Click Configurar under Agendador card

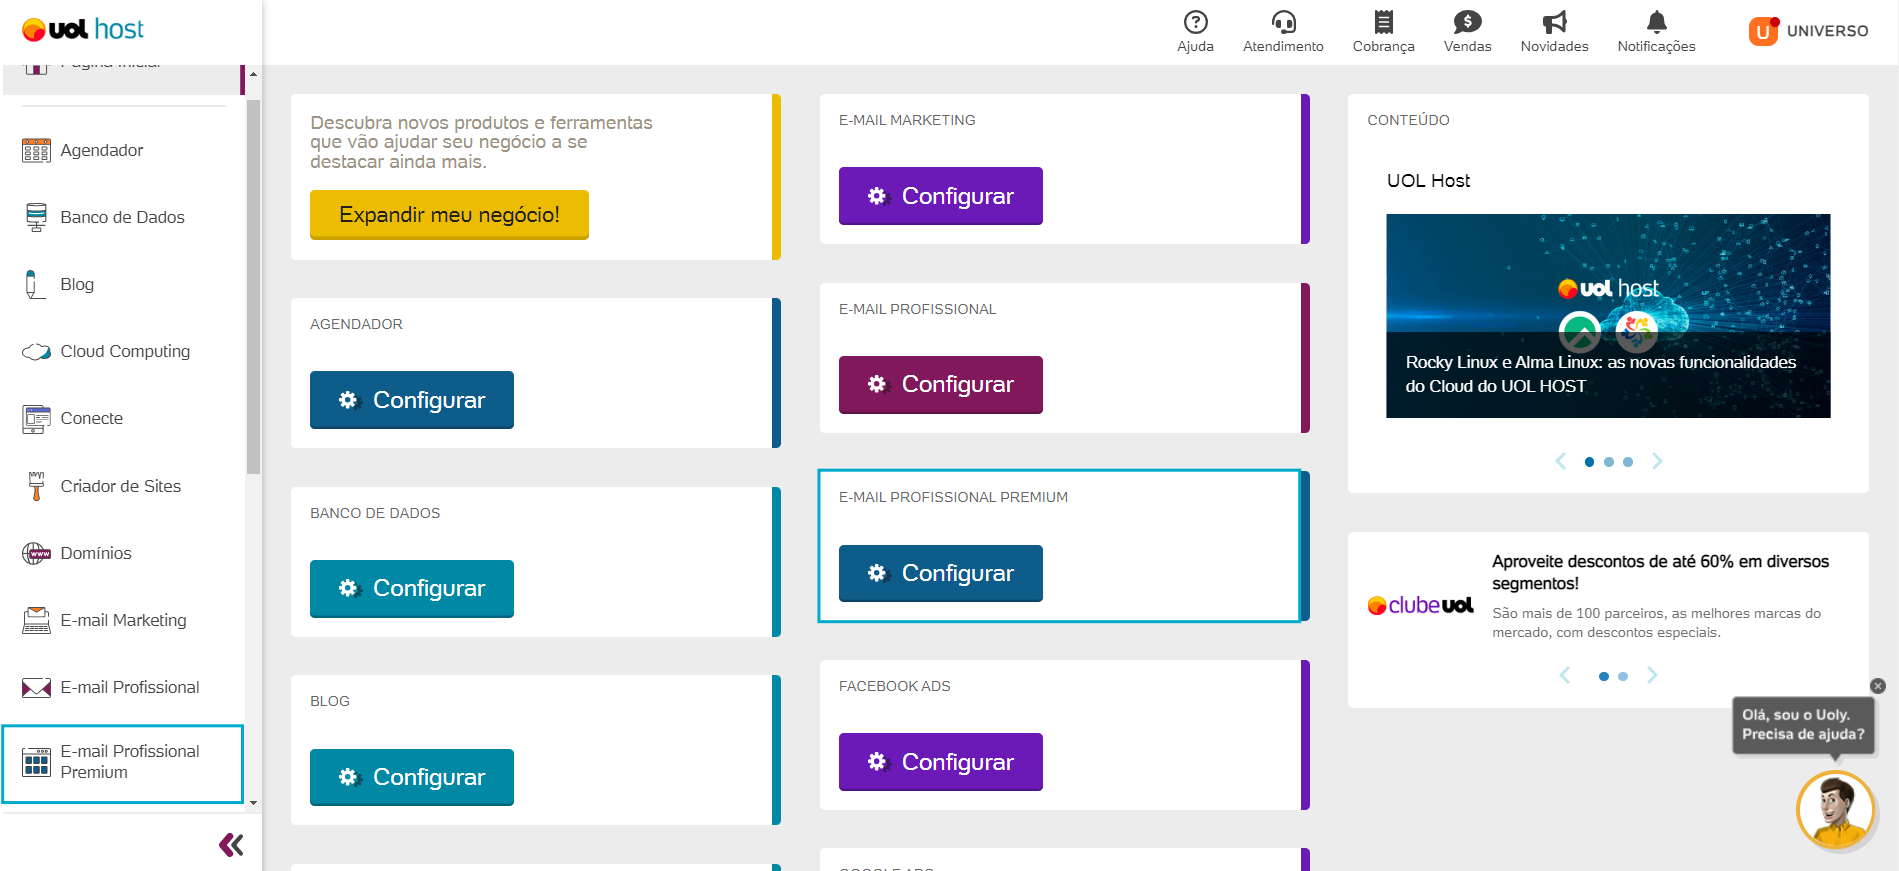click(x=412, y=400)
